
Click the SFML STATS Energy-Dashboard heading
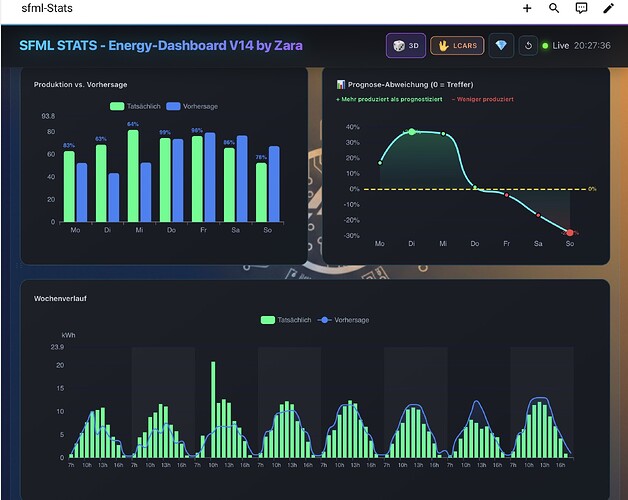161,45
